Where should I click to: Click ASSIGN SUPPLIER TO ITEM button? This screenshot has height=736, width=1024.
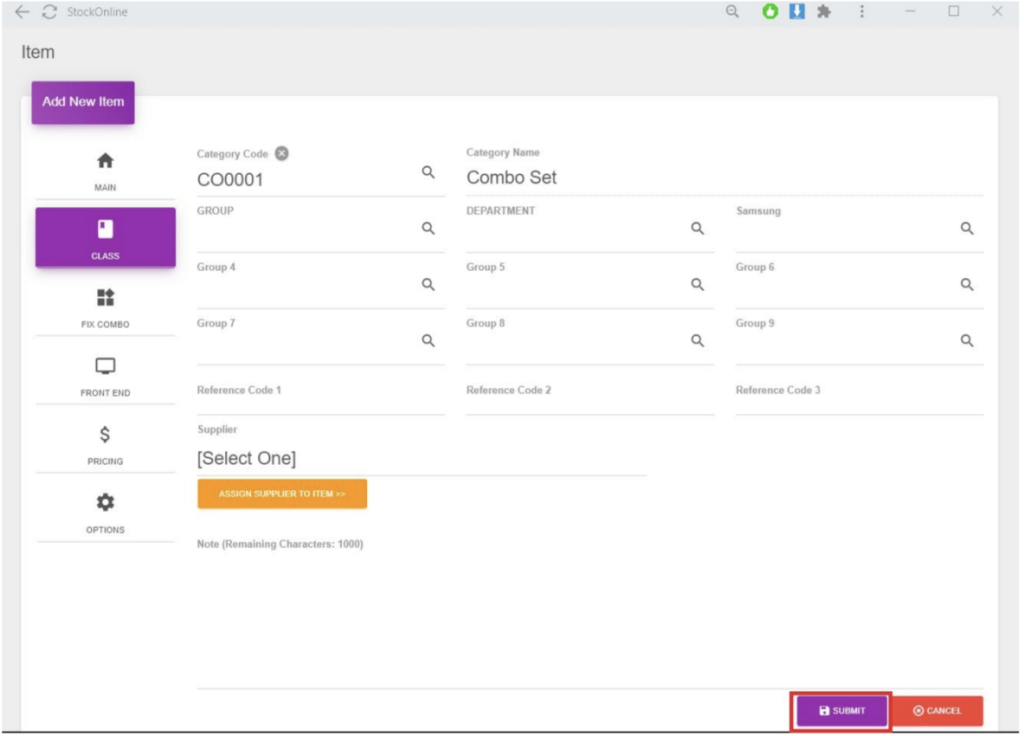(282, 494)
